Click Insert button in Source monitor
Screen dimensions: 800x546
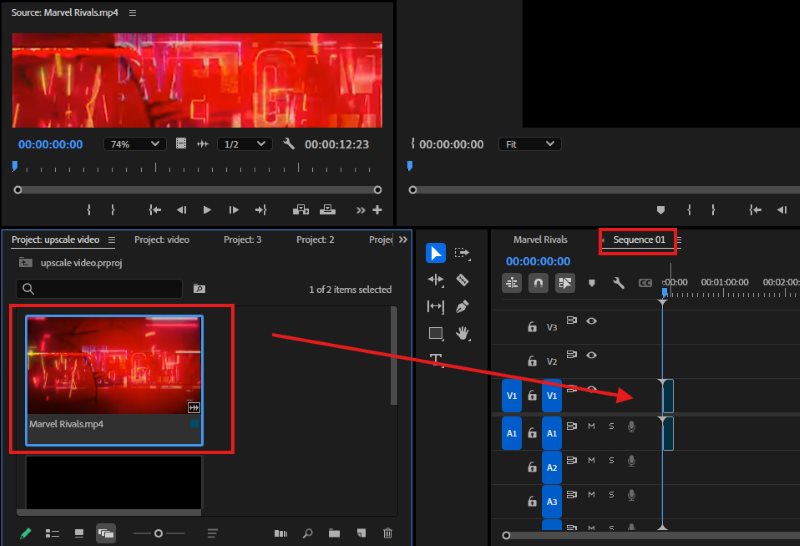pos(301,210)
